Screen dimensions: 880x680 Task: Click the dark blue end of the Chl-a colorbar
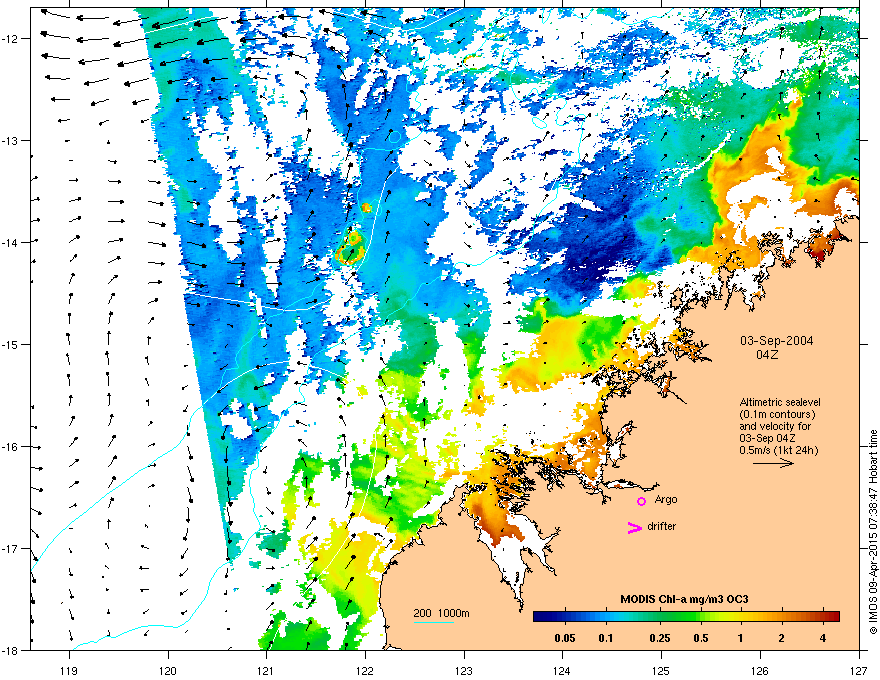pos(540,616)
